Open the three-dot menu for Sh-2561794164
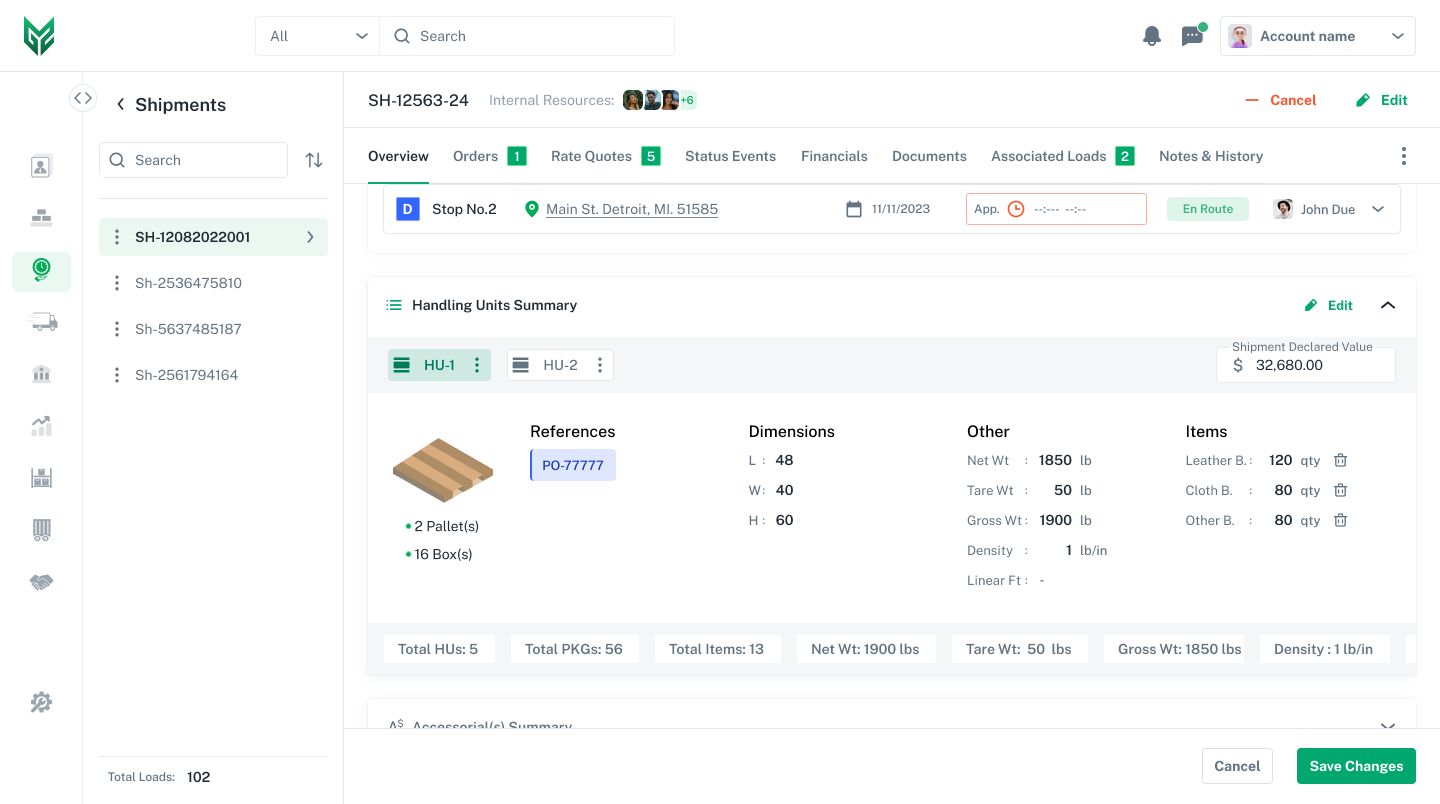 tap(117, 375)
